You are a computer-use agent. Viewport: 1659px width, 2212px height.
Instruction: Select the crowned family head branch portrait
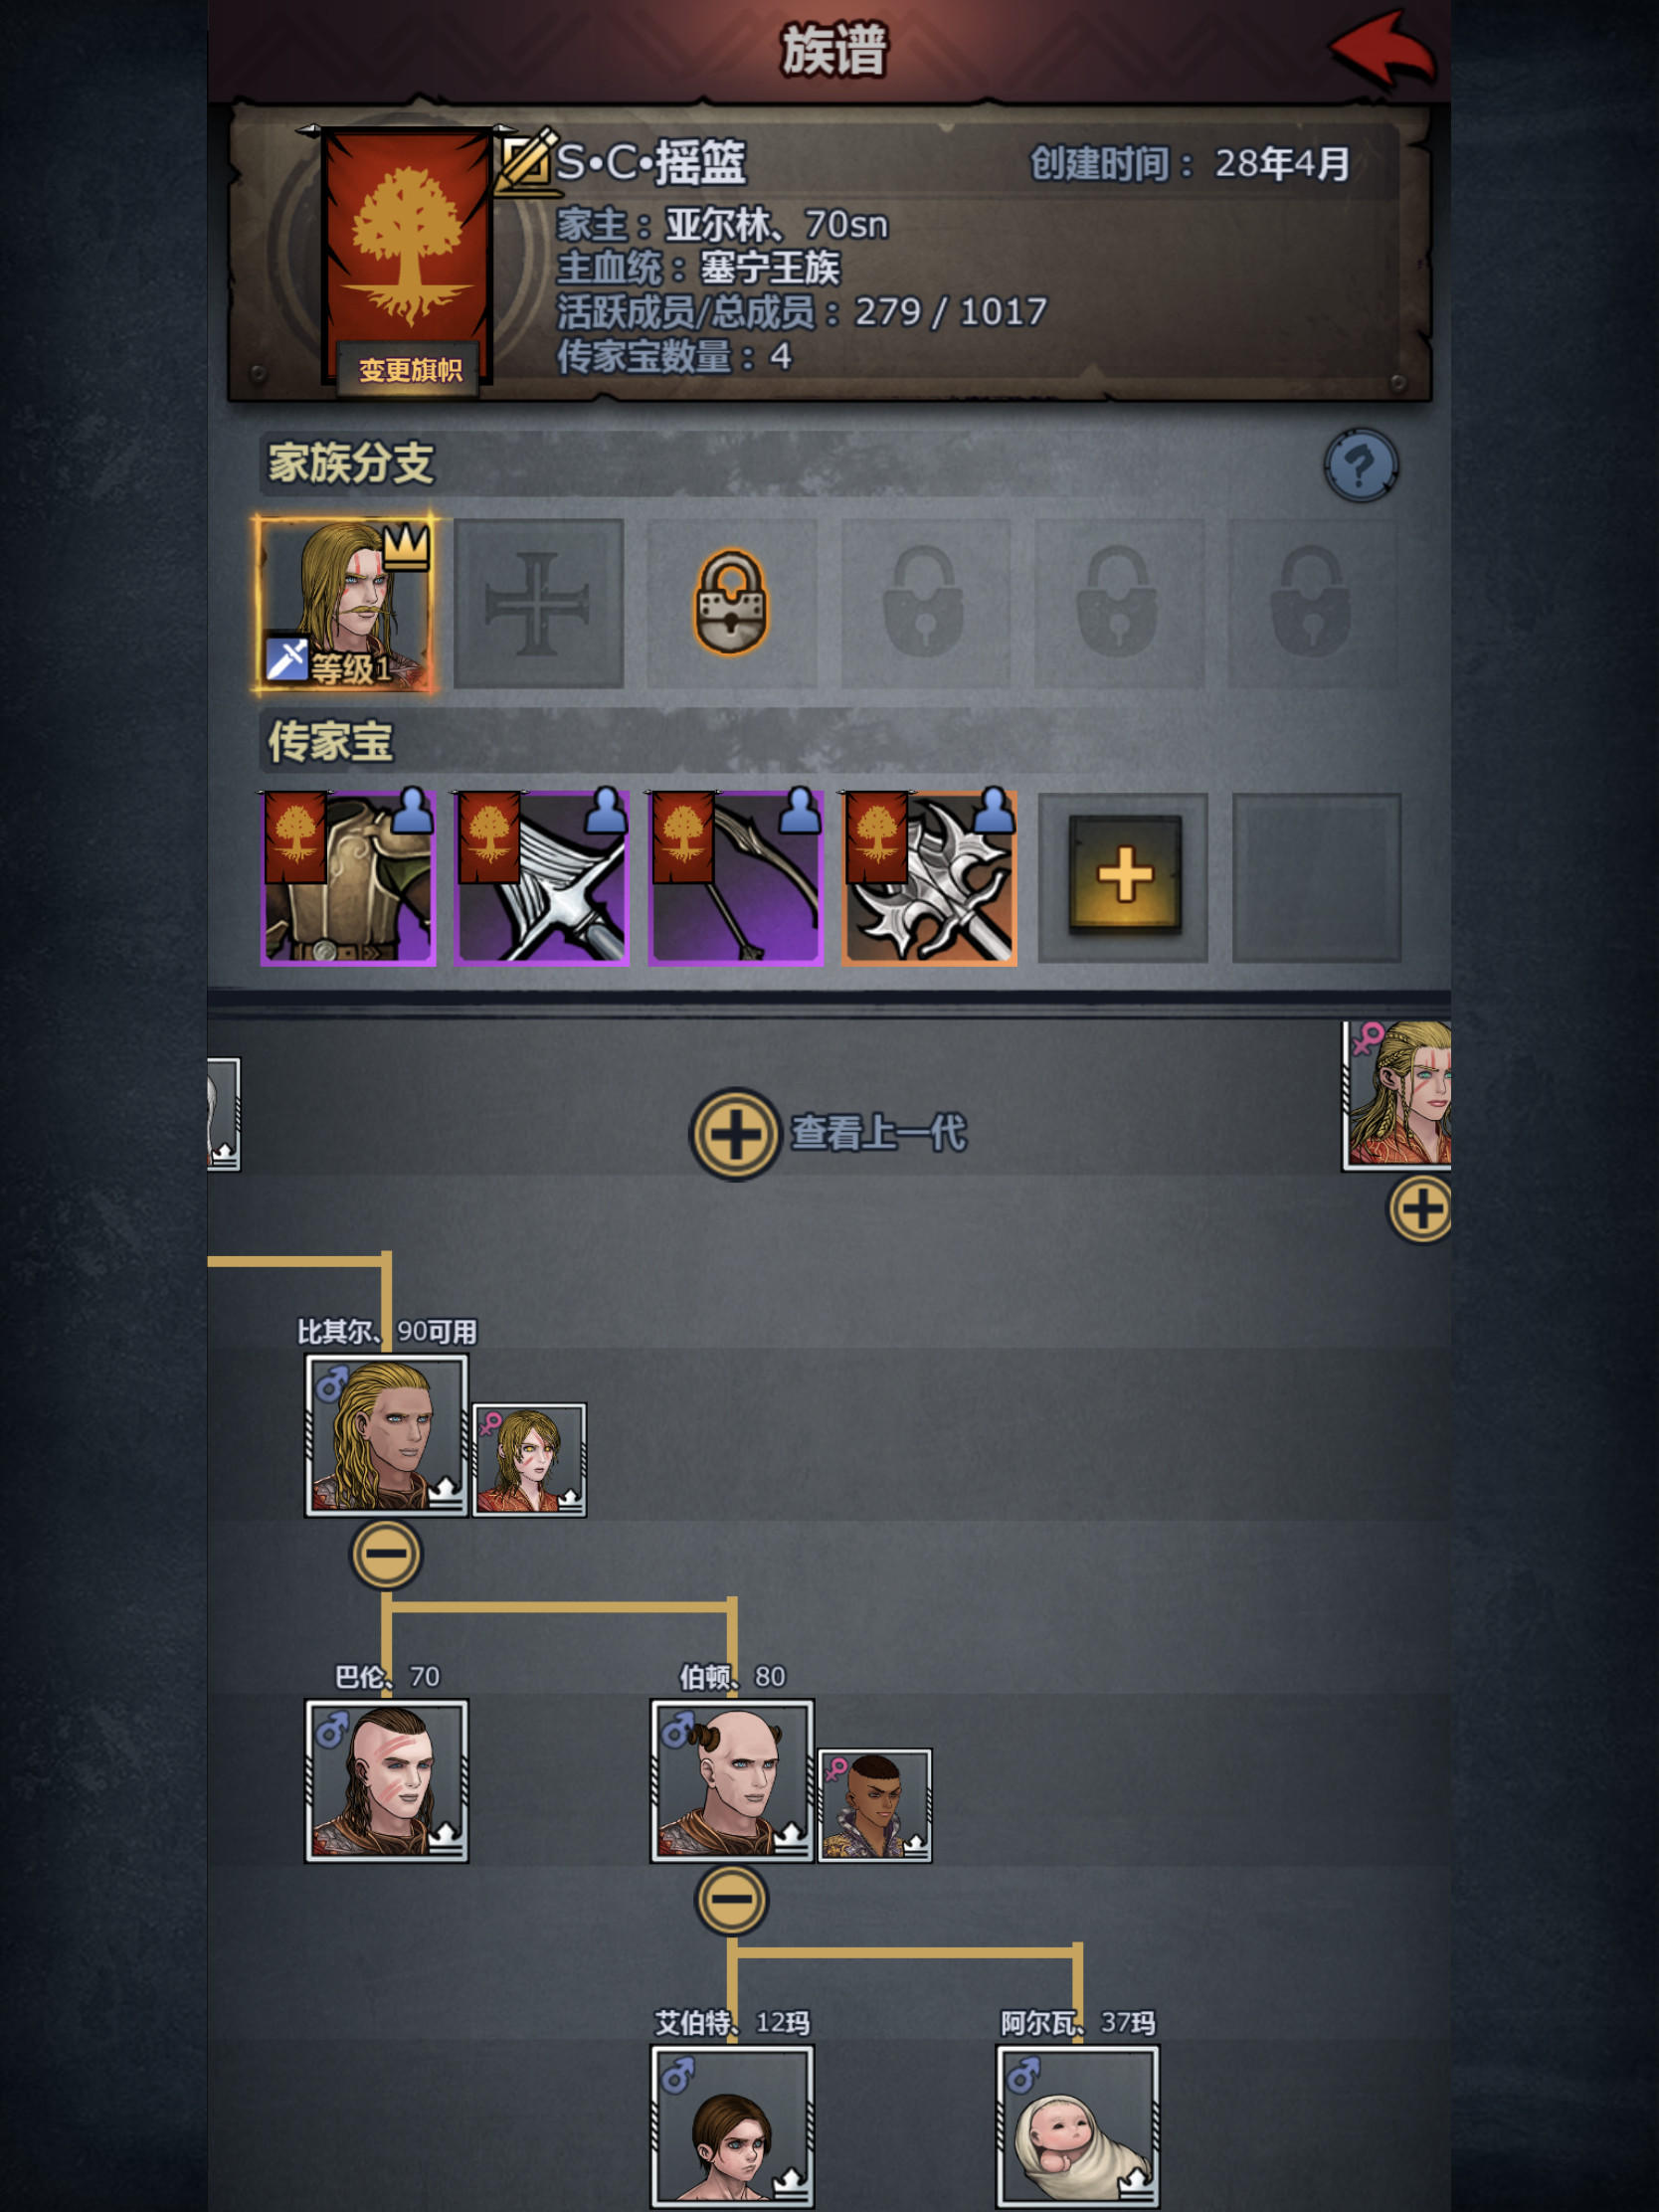[346, 603]
